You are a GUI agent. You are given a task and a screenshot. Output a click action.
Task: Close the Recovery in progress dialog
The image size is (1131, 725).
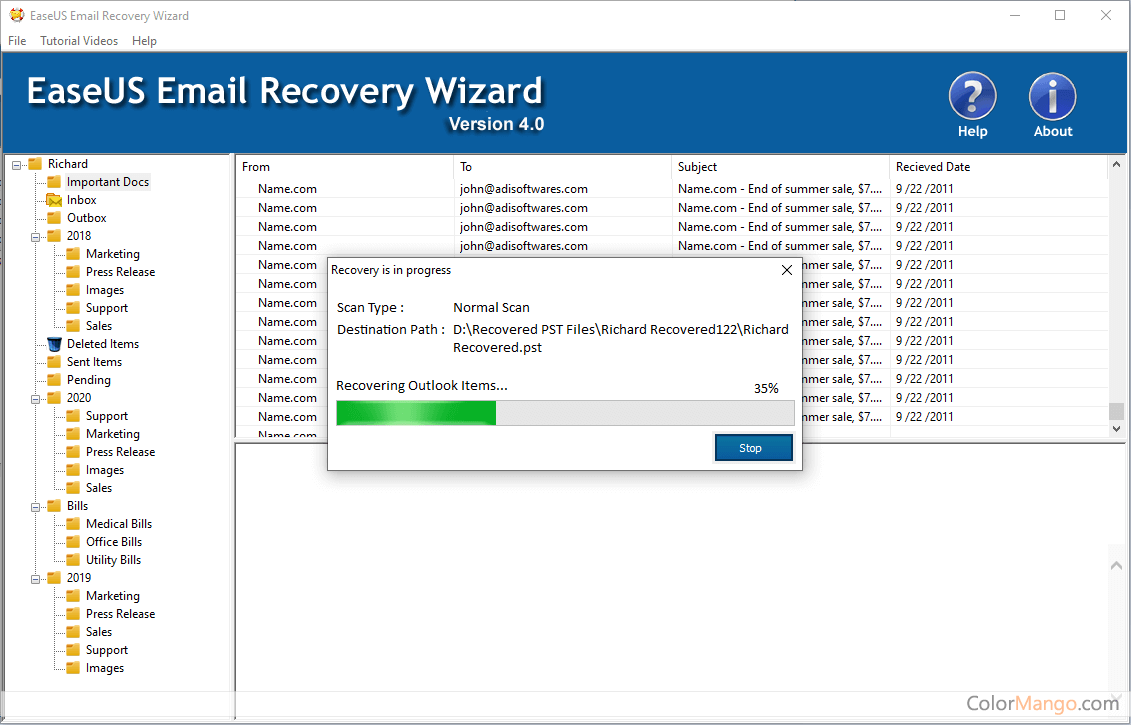pyautogui.click(x=786, y=270)
